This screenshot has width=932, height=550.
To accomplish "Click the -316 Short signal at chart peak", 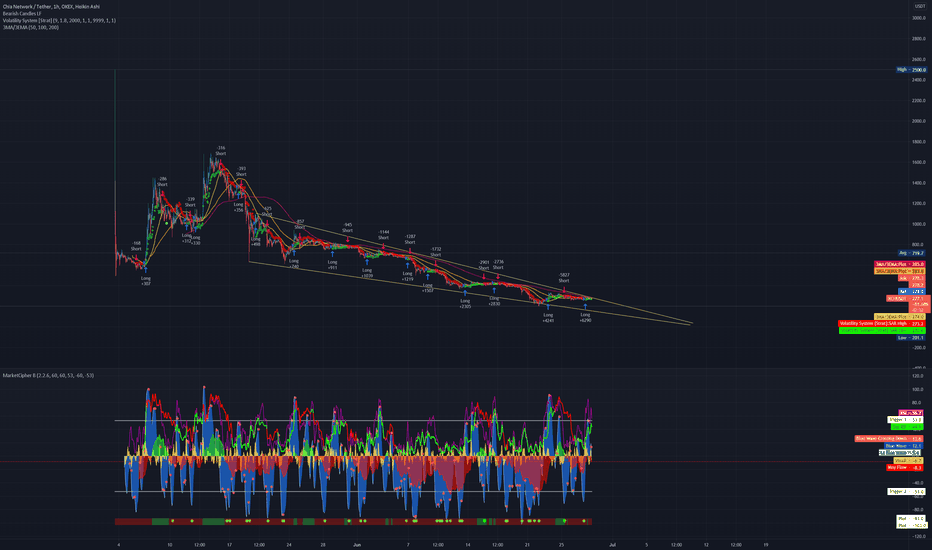I will pos(221,150).
